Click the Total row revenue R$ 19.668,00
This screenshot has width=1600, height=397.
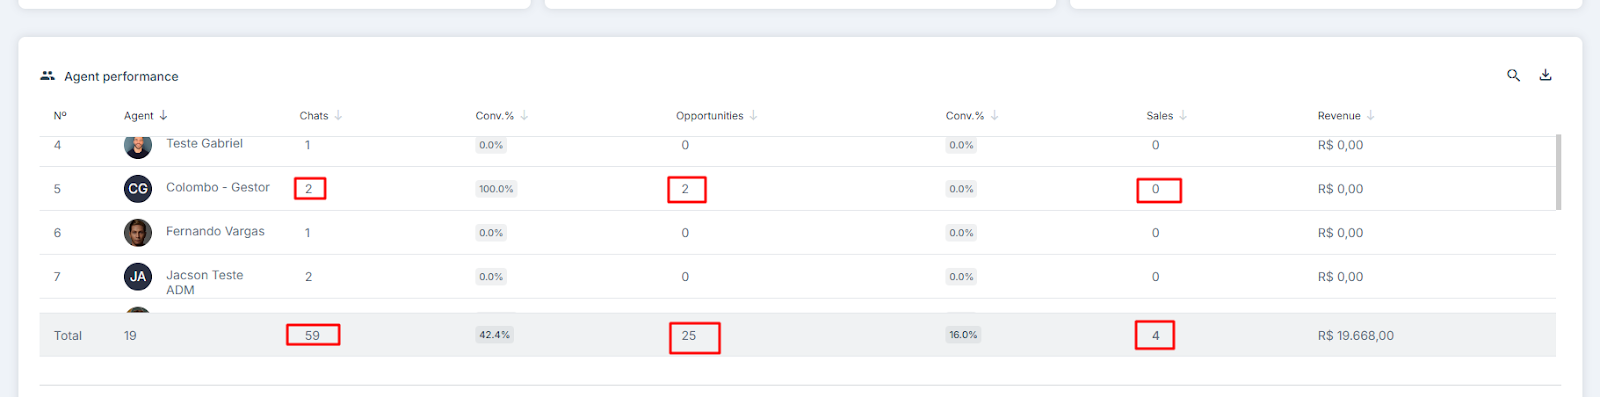coord(1355,335)
